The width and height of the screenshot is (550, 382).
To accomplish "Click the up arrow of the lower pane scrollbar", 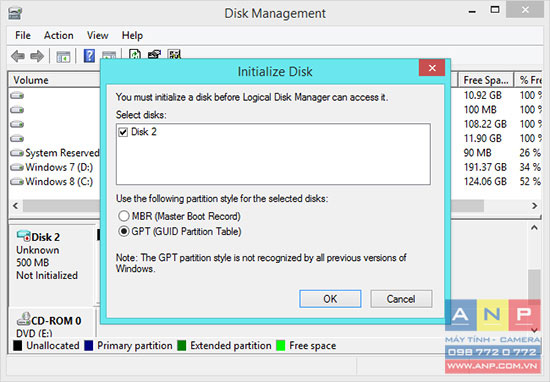I will click(x=534, y=228).
